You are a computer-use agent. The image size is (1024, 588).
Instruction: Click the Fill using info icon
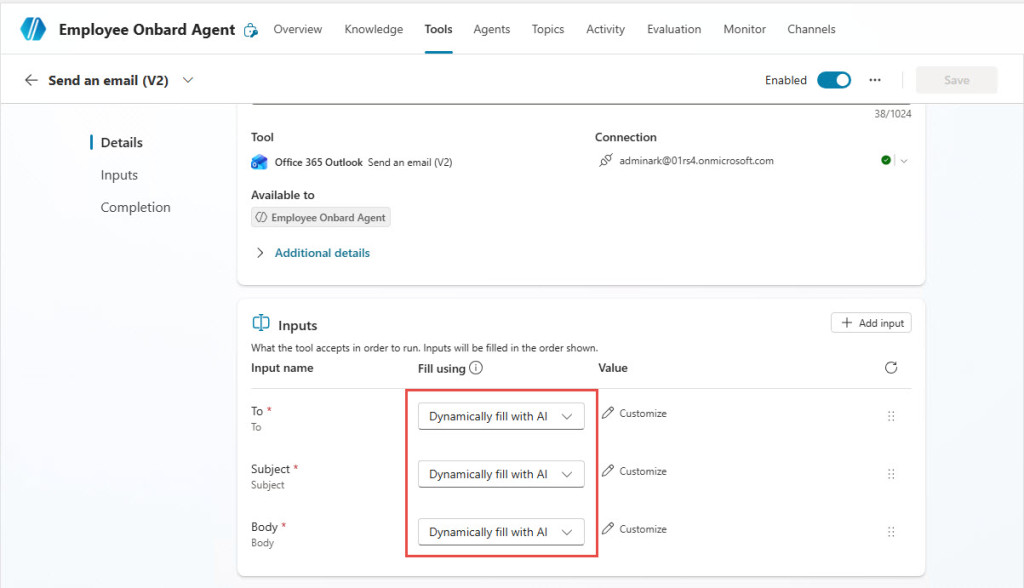(x=476, y=368)
